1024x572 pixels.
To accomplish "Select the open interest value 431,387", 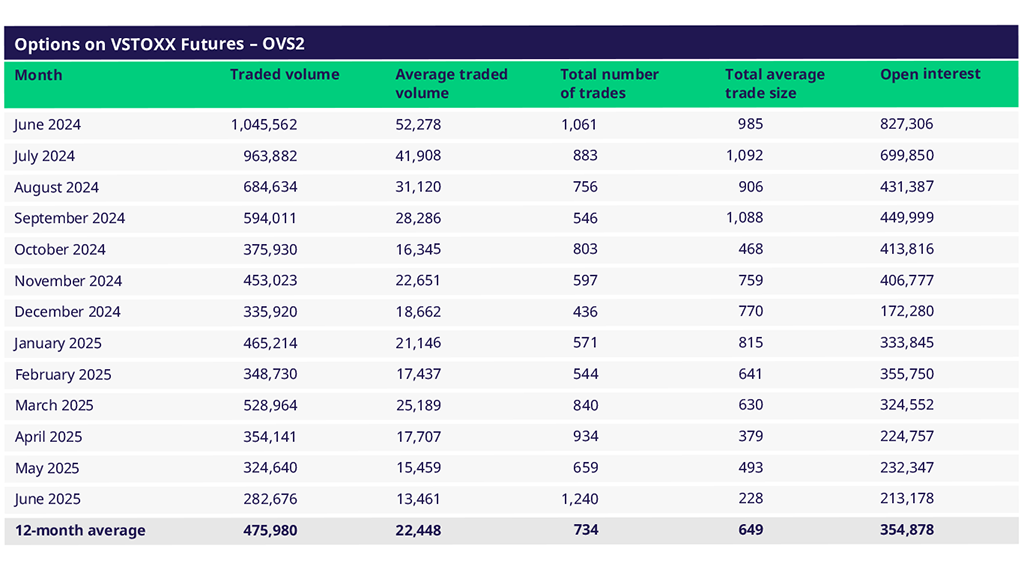I will pyautogui.click(x=906, y=187).
